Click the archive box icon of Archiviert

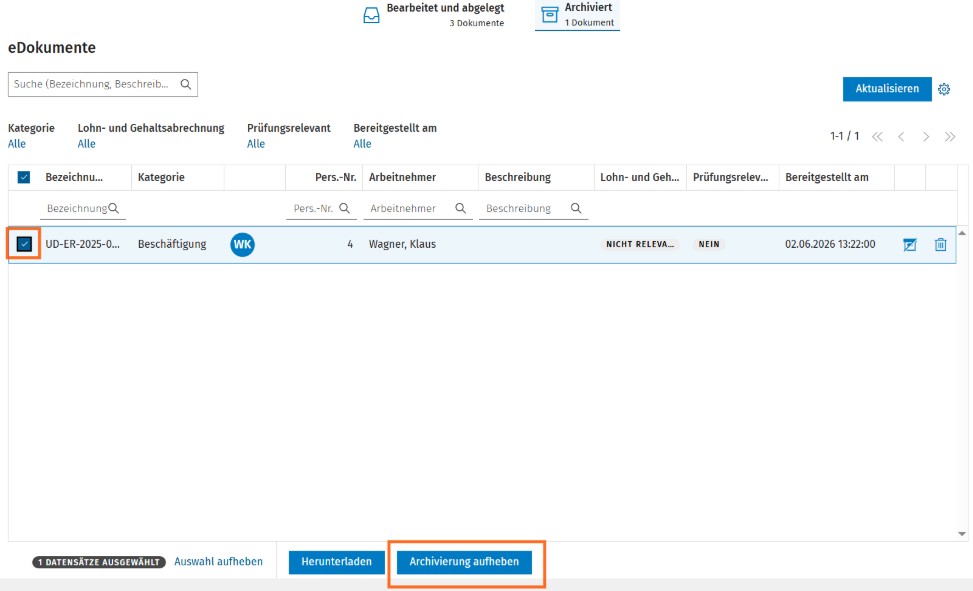click(550, 15)
